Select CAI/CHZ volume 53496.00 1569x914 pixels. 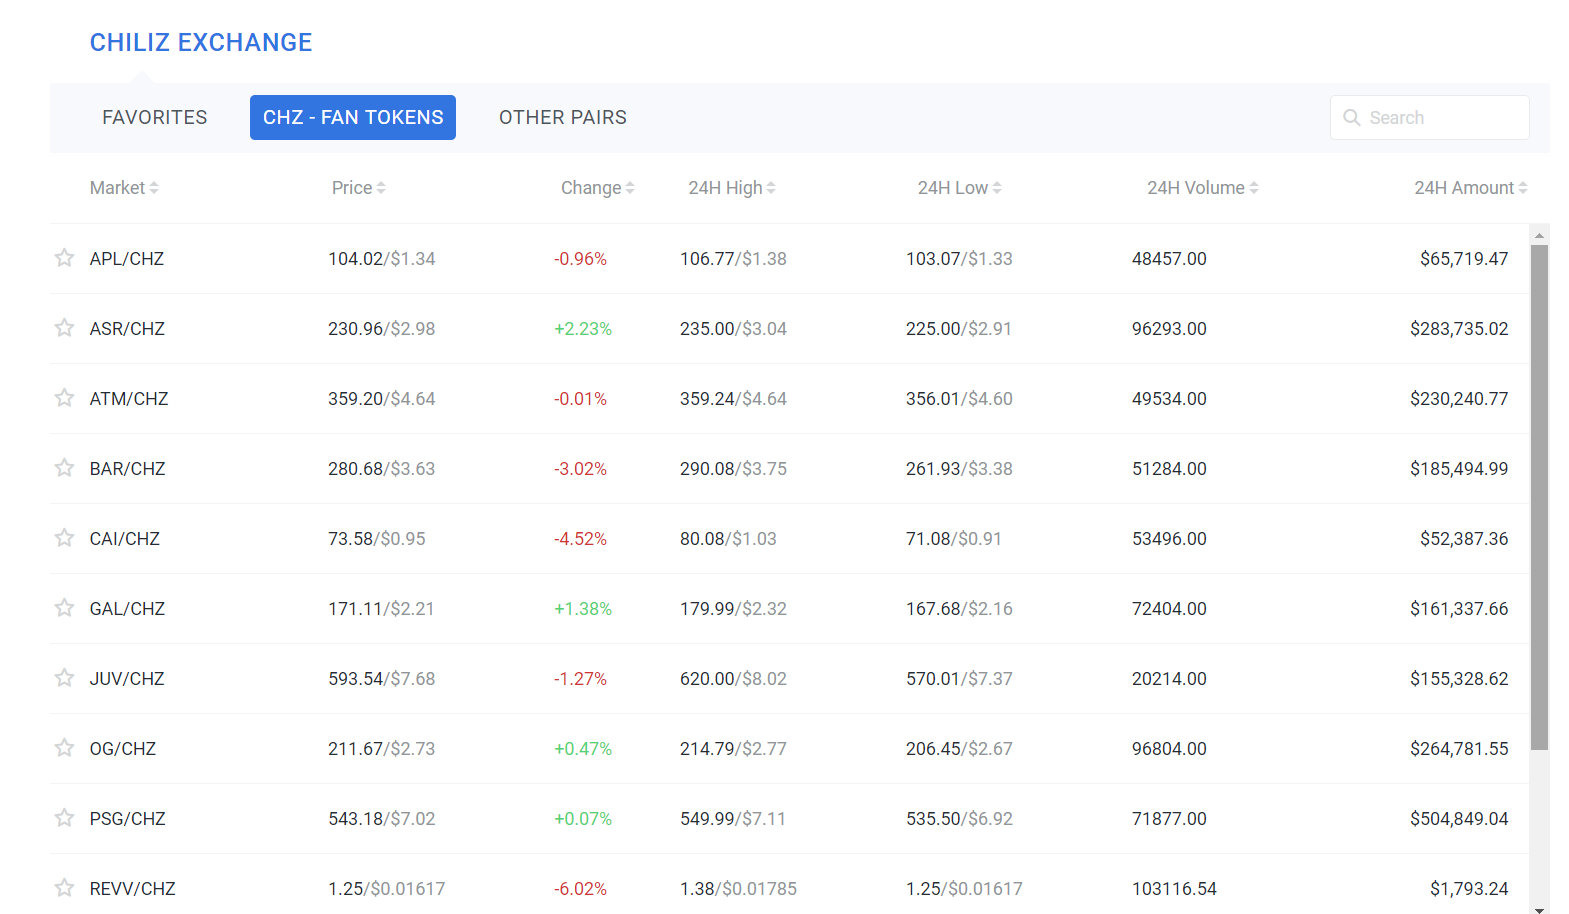tap(1169, 538)
